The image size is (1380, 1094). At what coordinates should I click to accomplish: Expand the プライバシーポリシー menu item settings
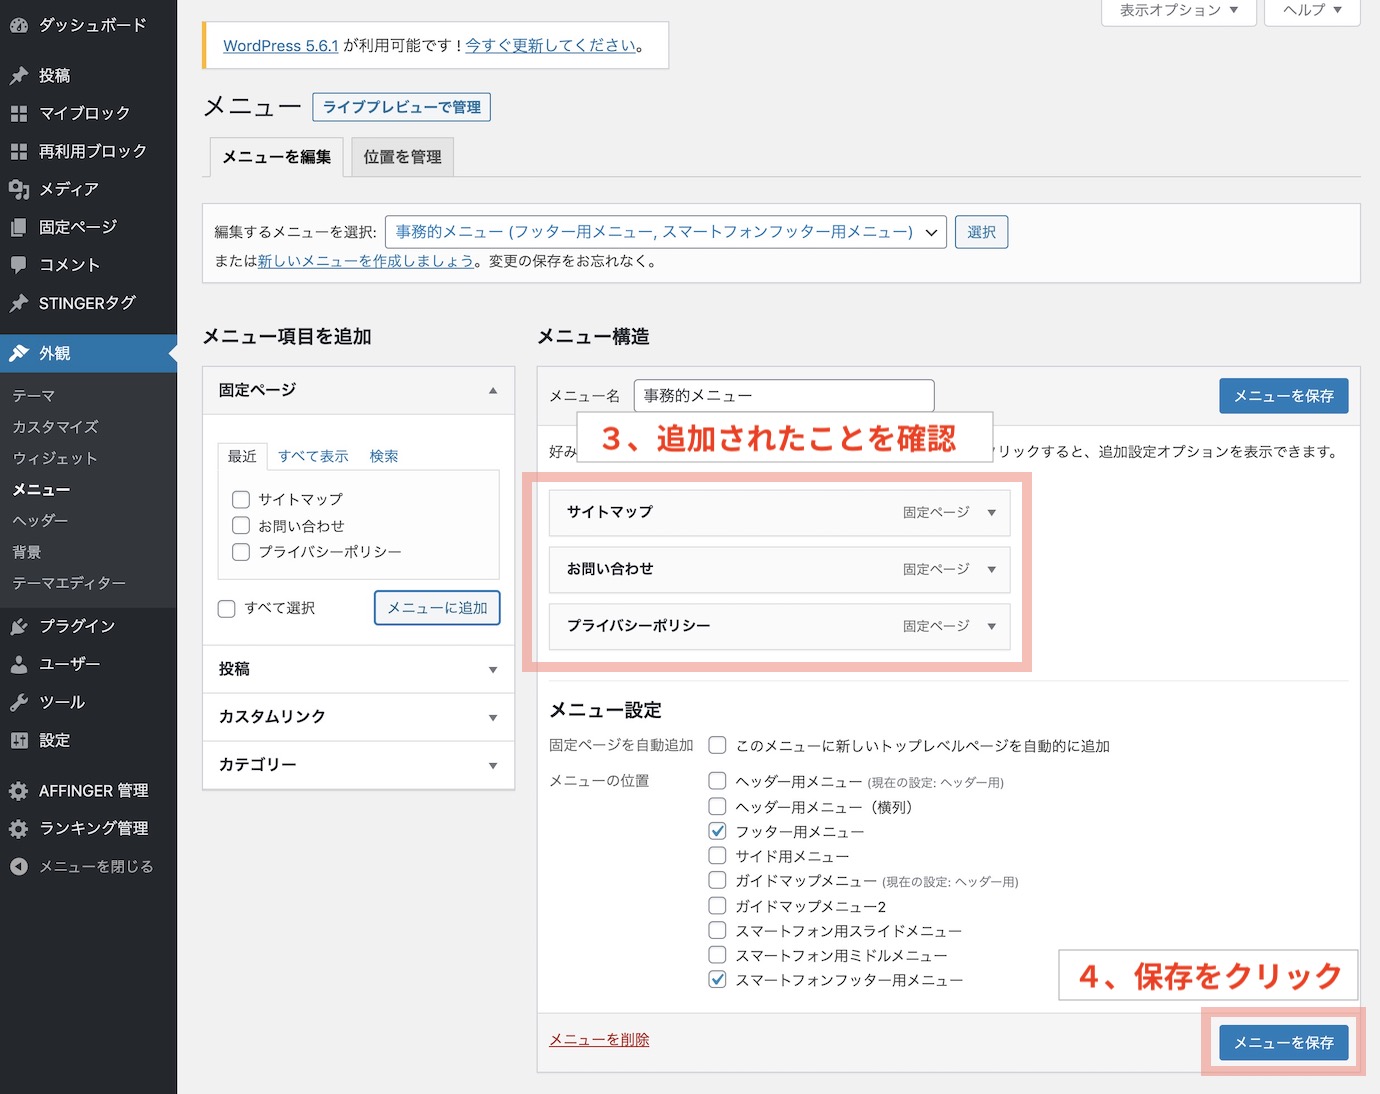point(992,626)
